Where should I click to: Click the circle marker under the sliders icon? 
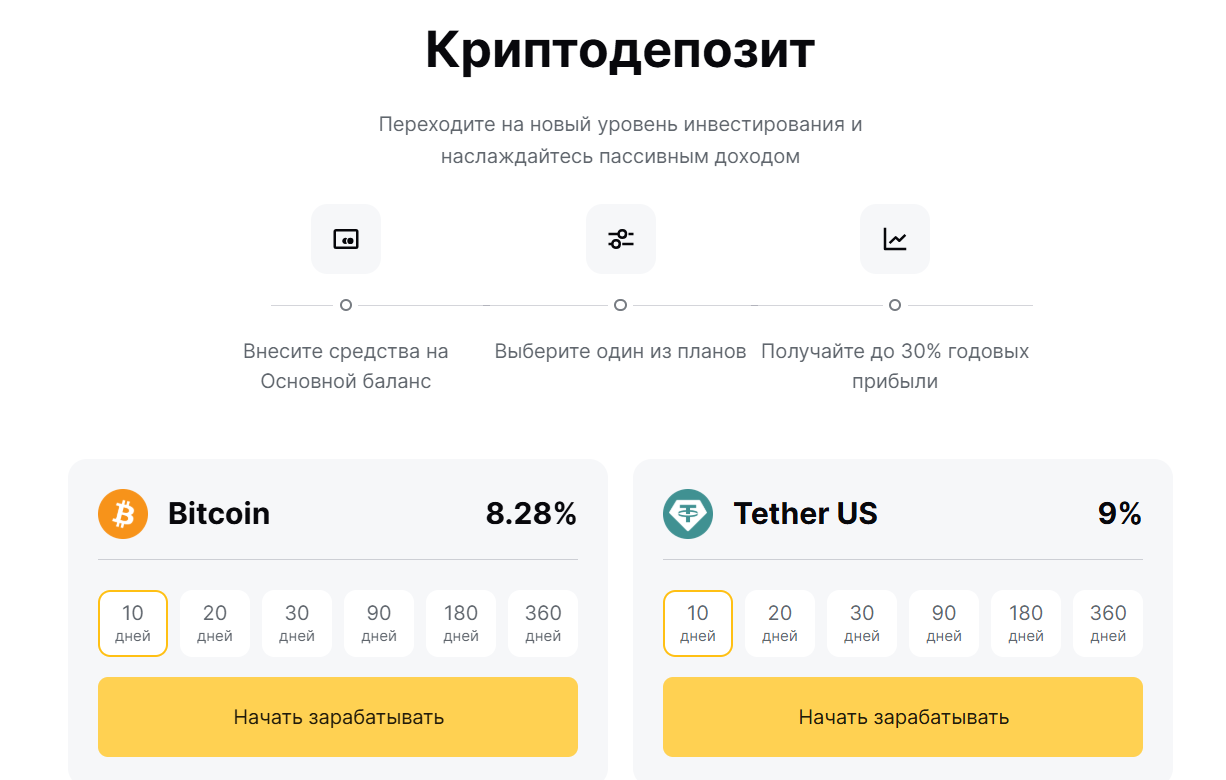620,305
